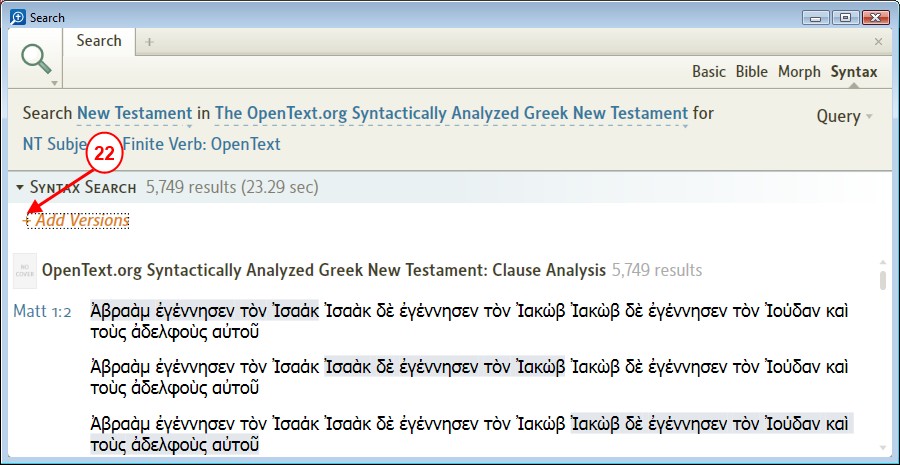Change the New Testament search range
The image size is (900, 465).
click(134, 113)
